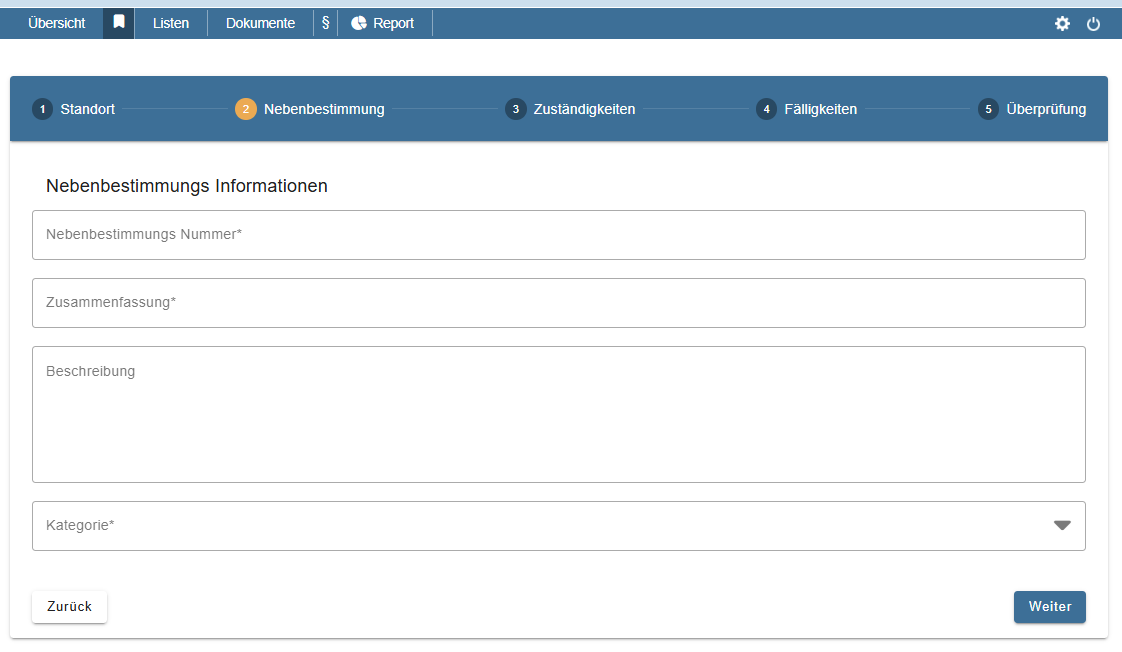Expand the Kategorie dropdown arrow

pos(1062,526)
